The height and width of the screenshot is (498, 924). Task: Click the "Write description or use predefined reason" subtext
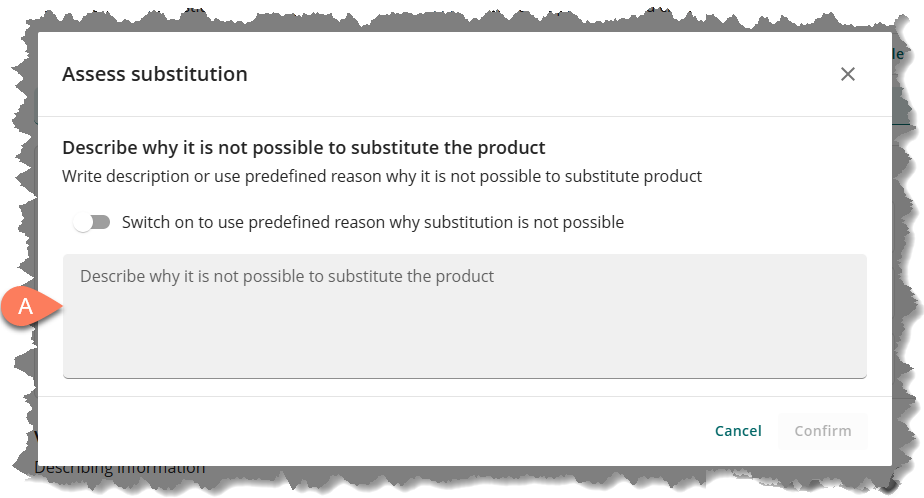381,176
